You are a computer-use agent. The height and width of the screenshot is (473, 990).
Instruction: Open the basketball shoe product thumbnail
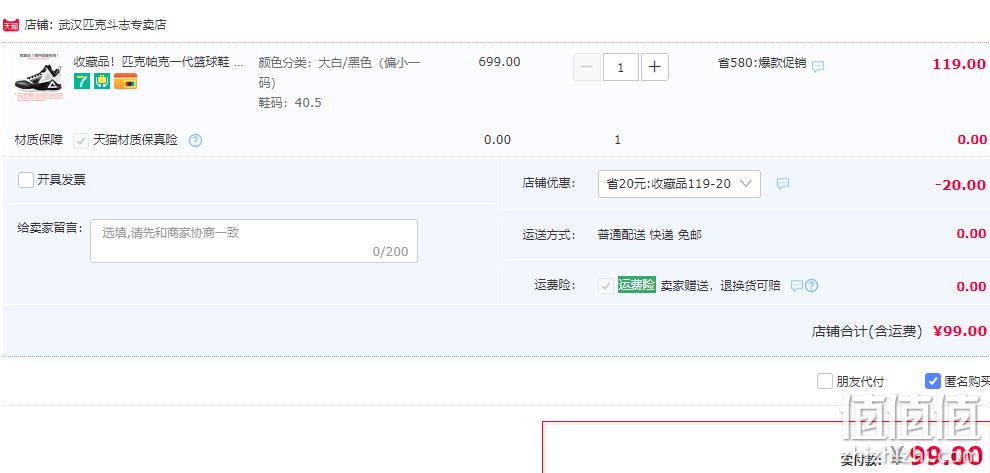point(39,76)
